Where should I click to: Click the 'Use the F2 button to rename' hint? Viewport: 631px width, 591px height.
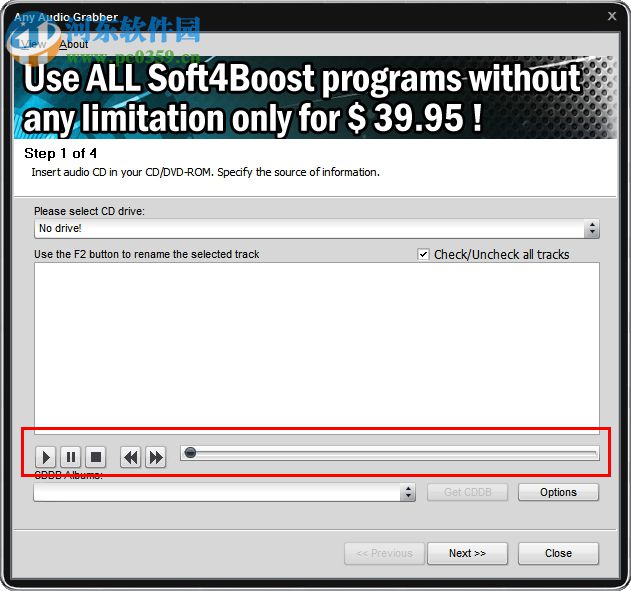[x=146, y=254]
